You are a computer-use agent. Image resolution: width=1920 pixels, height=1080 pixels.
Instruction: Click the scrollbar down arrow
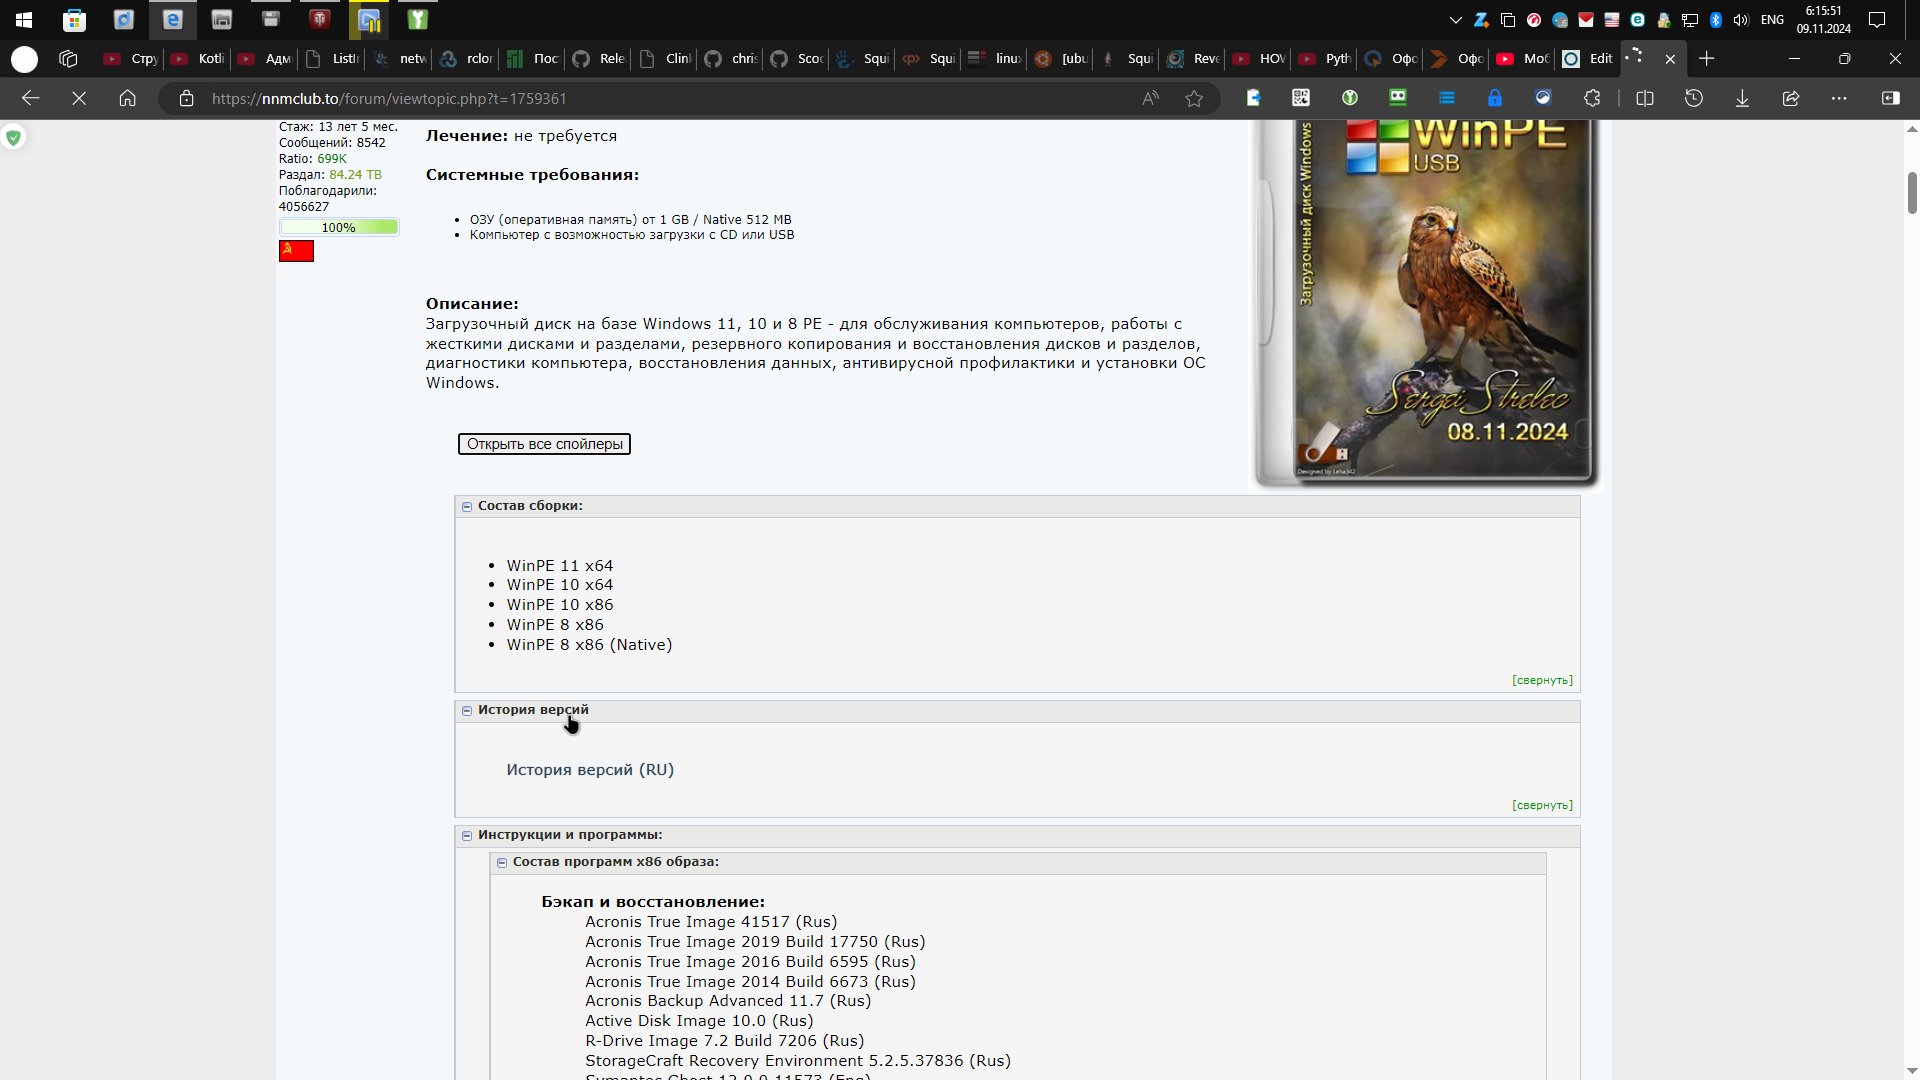1912,1071
